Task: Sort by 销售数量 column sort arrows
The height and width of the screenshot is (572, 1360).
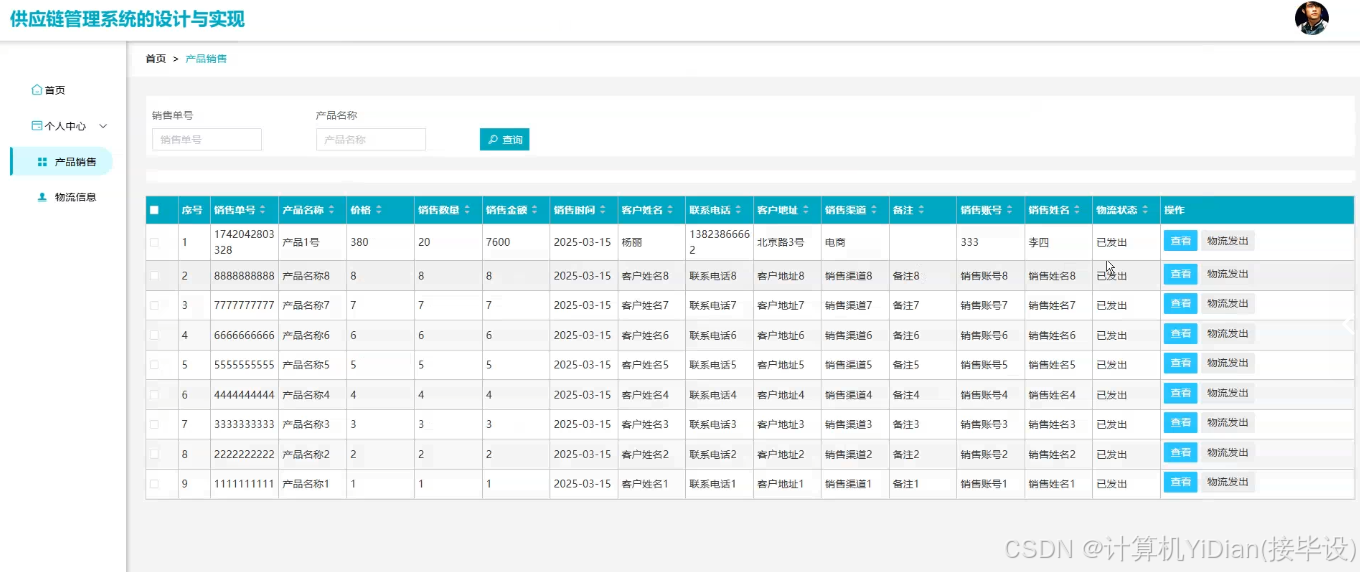Action: coord(467,210)
